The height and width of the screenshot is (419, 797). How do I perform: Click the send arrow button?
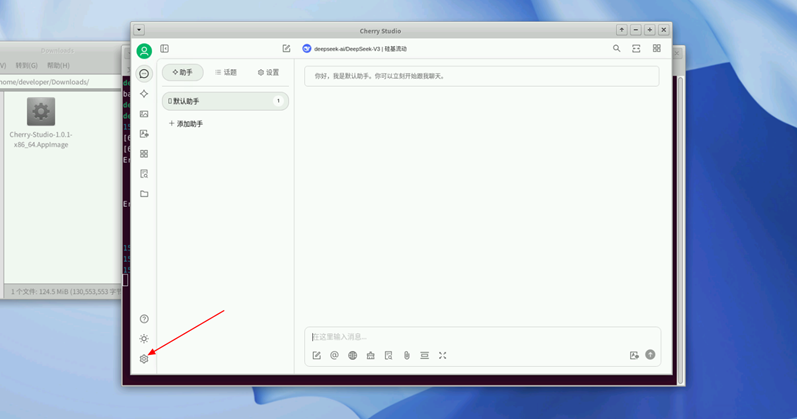point(650,355)
